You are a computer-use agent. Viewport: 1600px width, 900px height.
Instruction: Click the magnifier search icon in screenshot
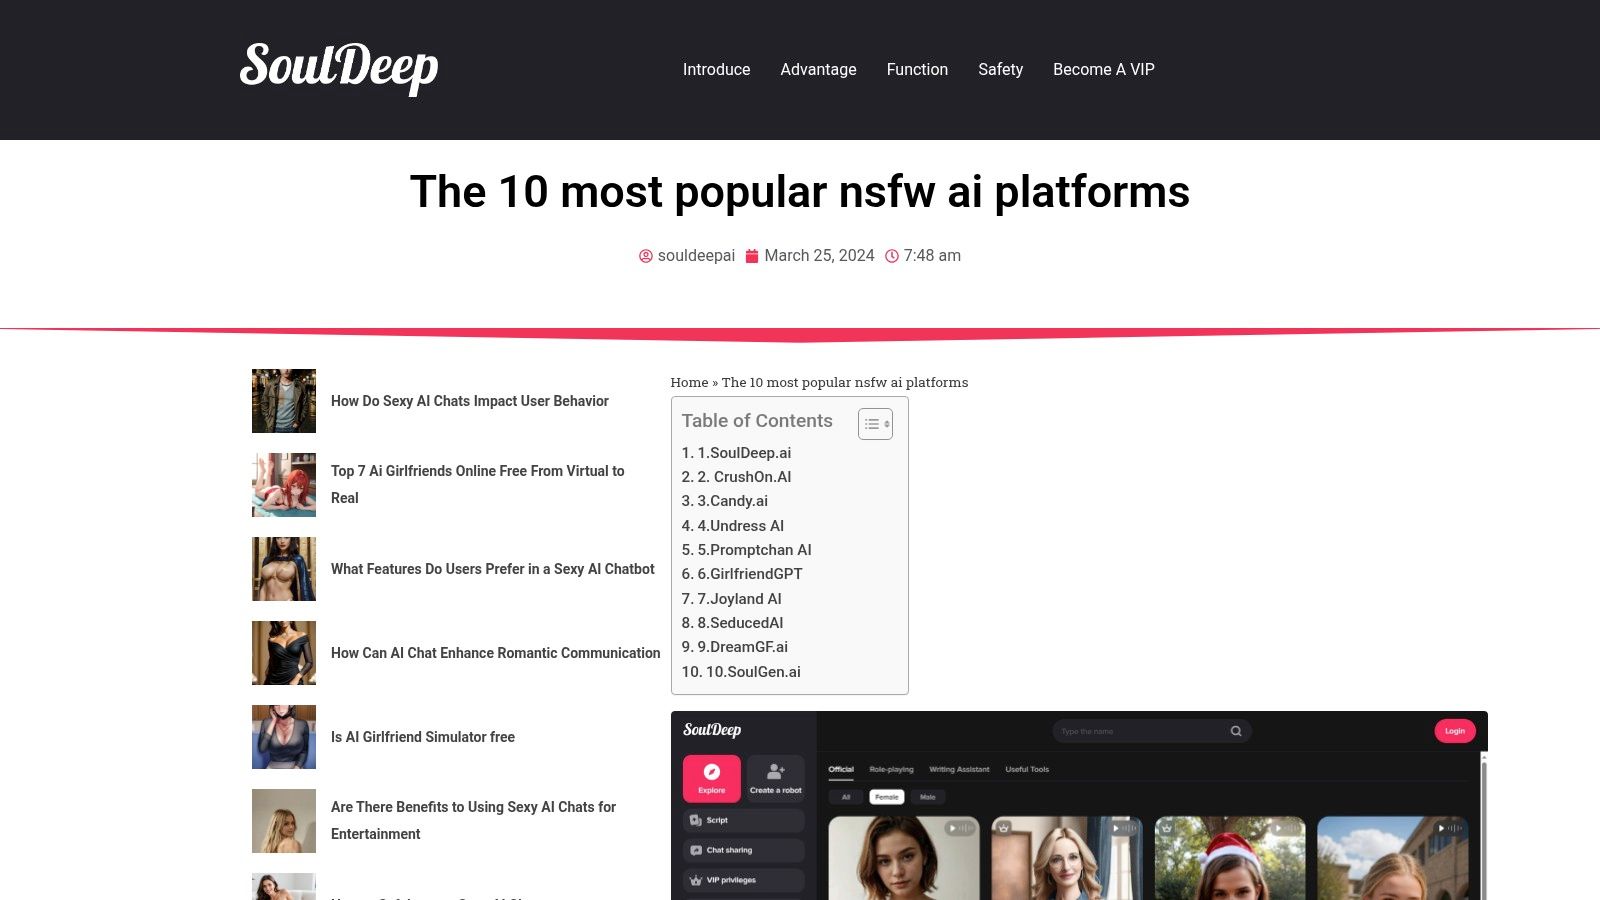(1236, 731)
